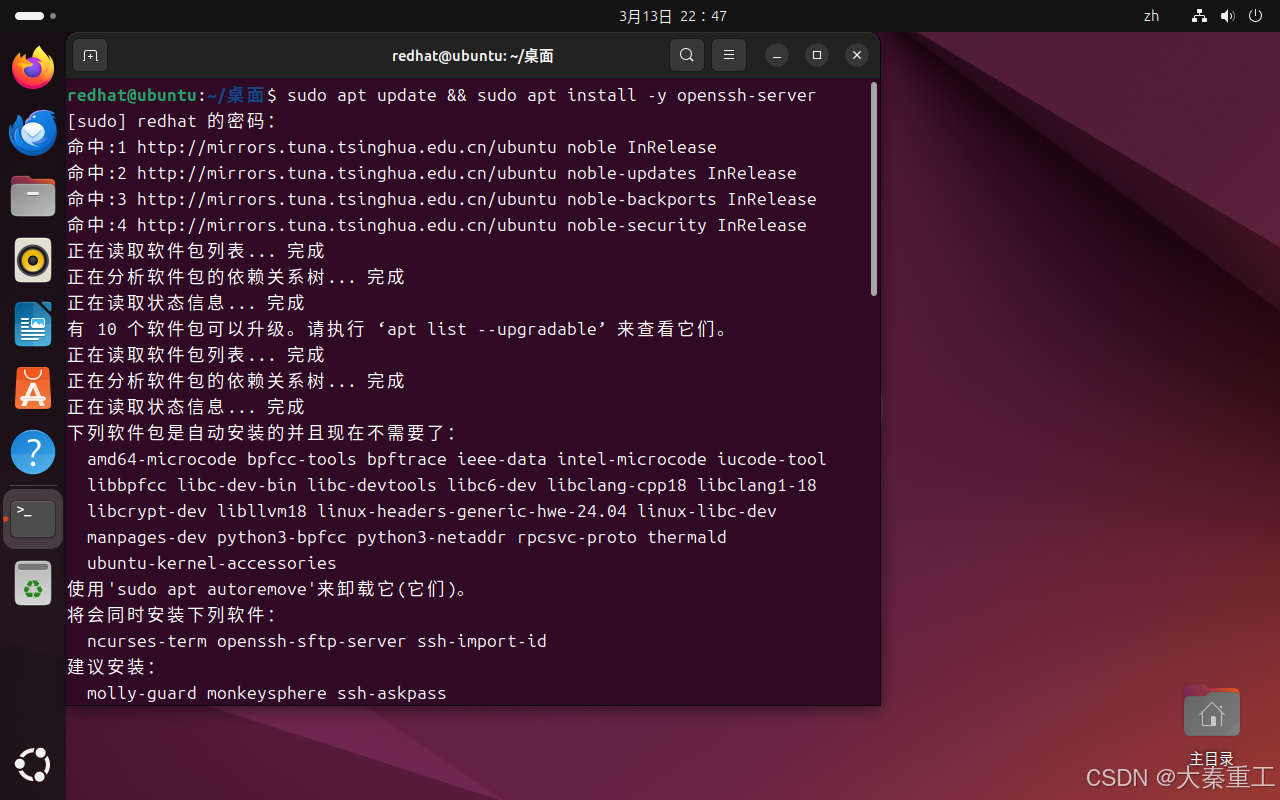
Task: Click the terminal title 'redhat@ubuntu: ~/桌面'
Action: tap(473, 56)
